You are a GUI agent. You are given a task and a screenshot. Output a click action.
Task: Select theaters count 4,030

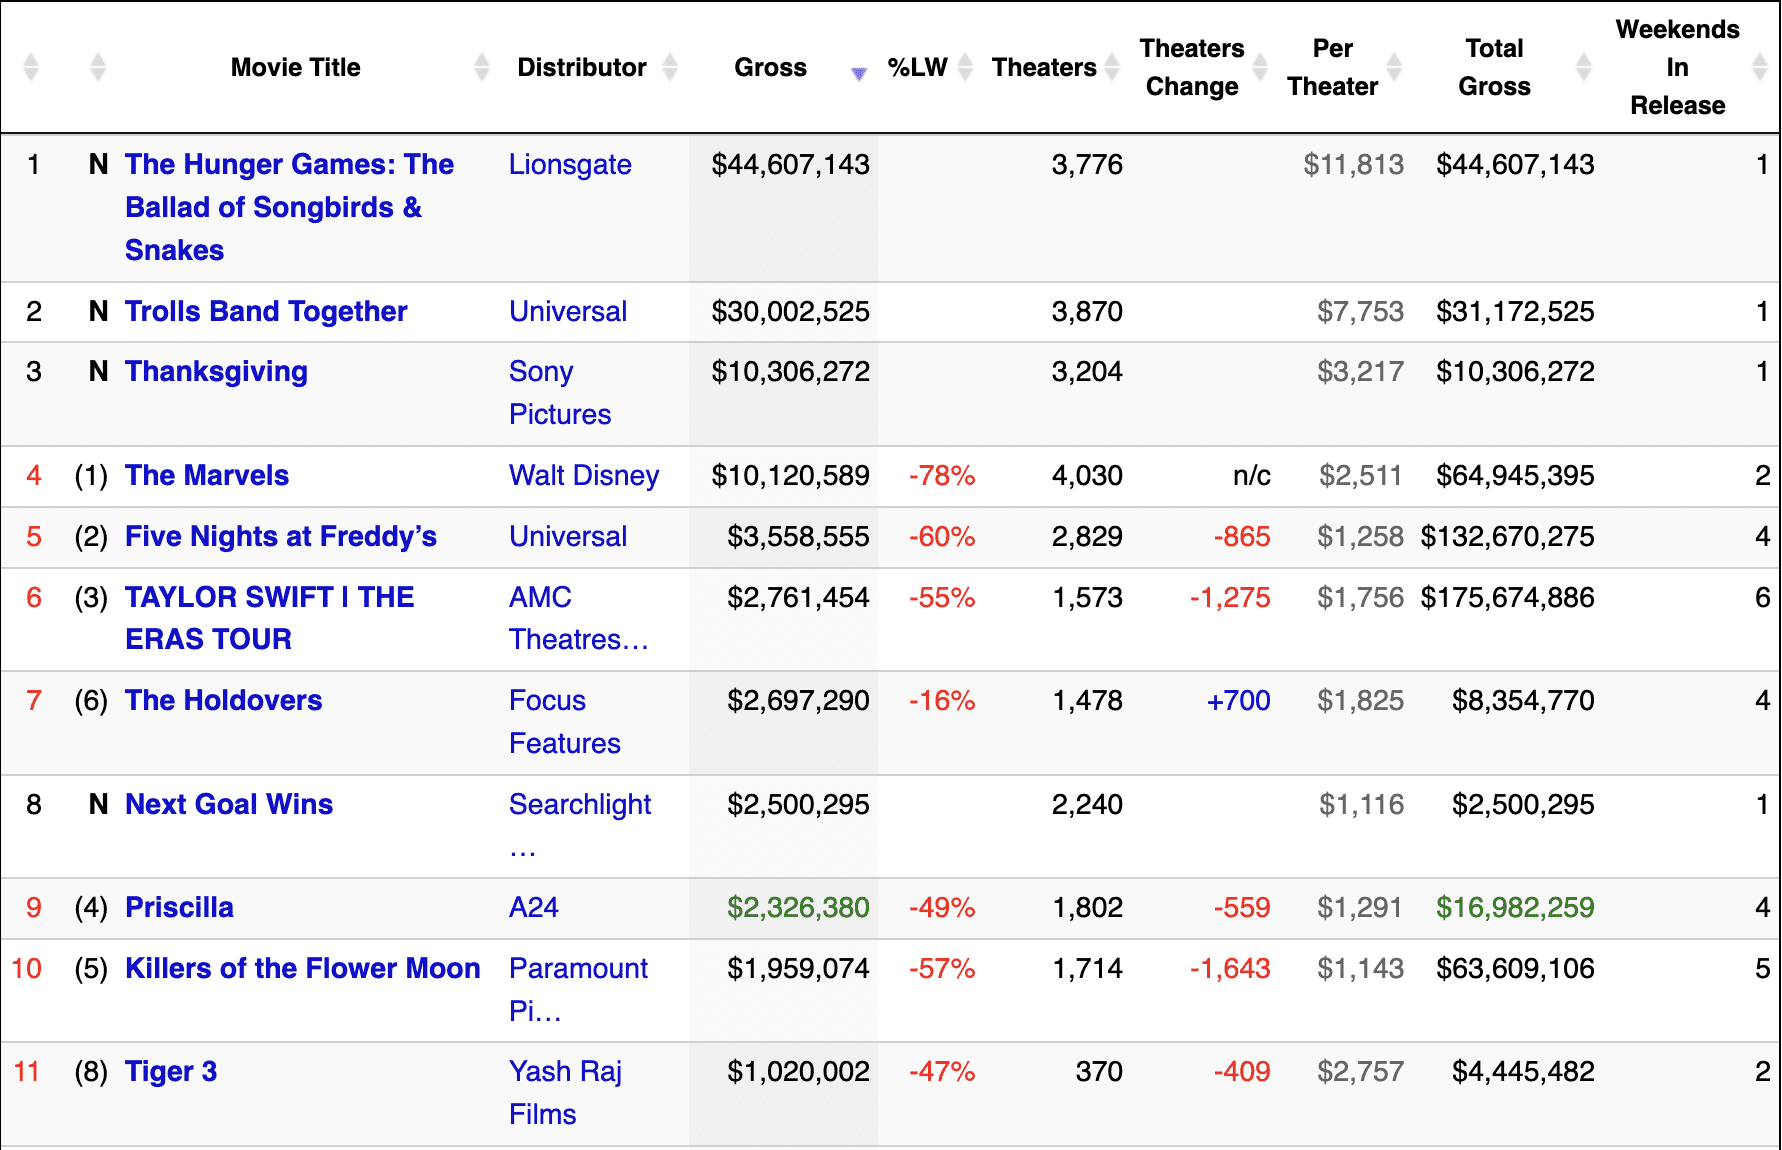(1087, 476)
